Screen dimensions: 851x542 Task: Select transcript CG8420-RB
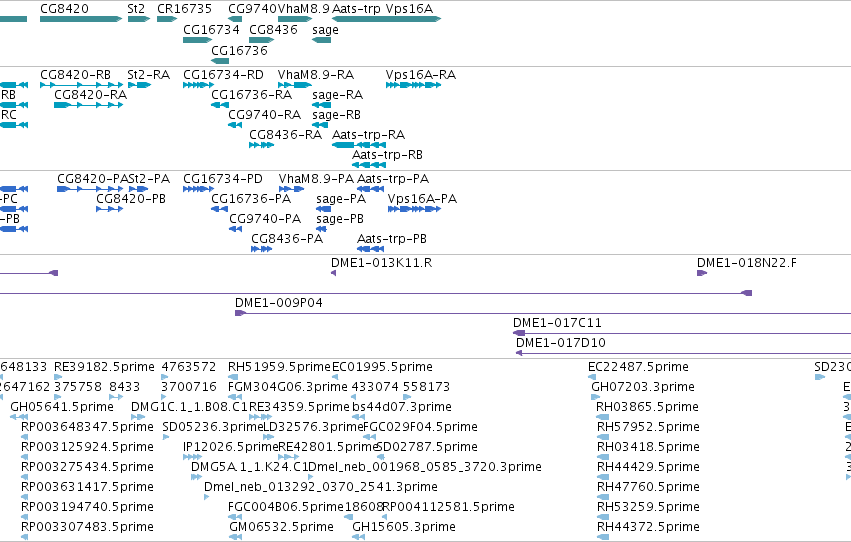point(81,85)
